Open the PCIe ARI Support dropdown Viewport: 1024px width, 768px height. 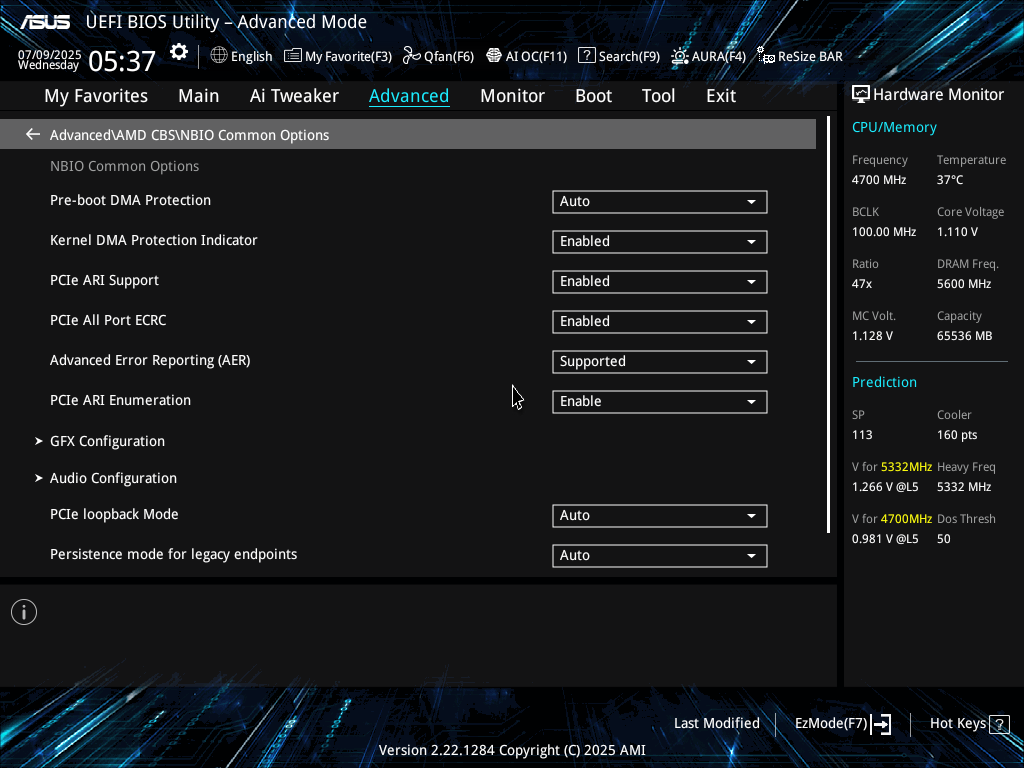(x=659, y=282)
